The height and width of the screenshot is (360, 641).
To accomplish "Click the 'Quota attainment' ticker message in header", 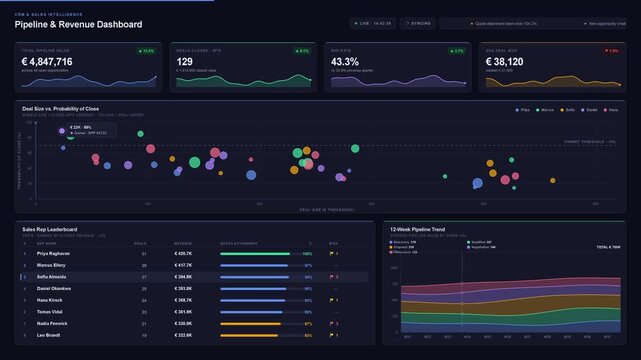I will pyautogui.click(x=504, y=24).
